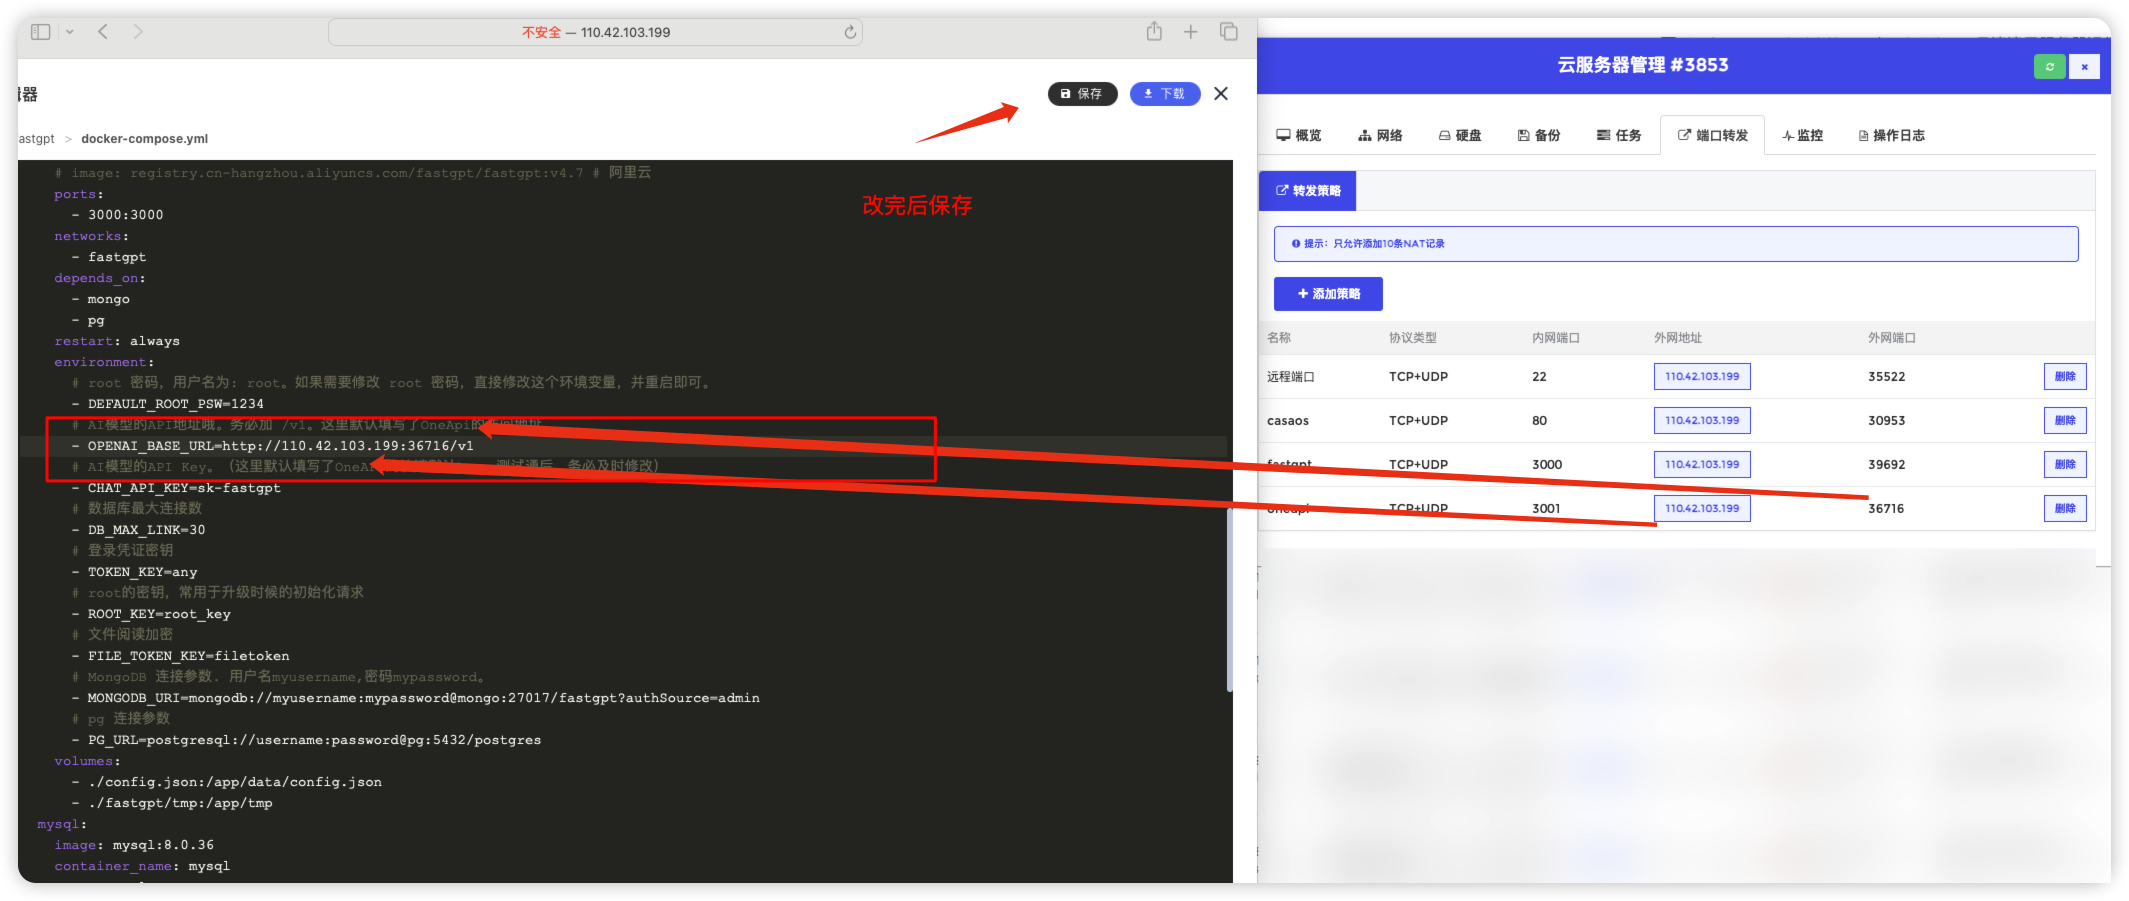The image size is (2129, 901).
Task: Click the 协议类型 column header
Action: pos(1412,338)
